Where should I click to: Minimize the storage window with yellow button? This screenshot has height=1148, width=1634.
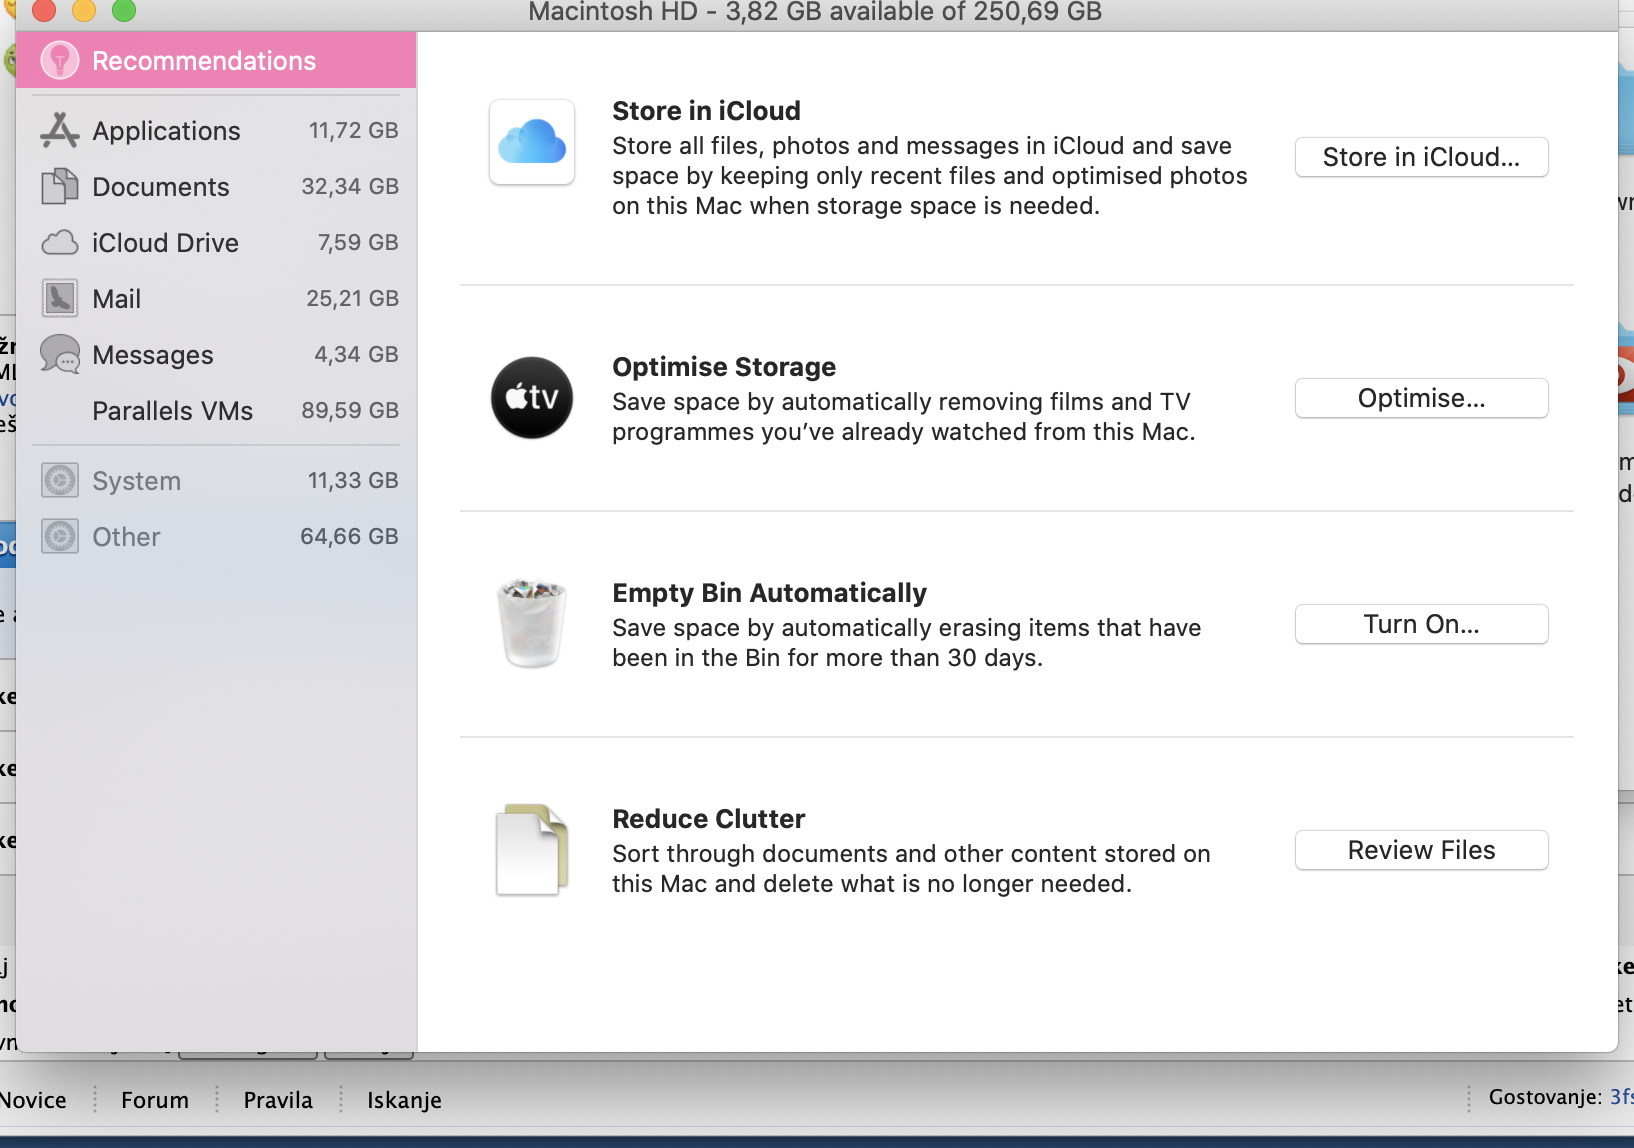[x=84, y=9]
